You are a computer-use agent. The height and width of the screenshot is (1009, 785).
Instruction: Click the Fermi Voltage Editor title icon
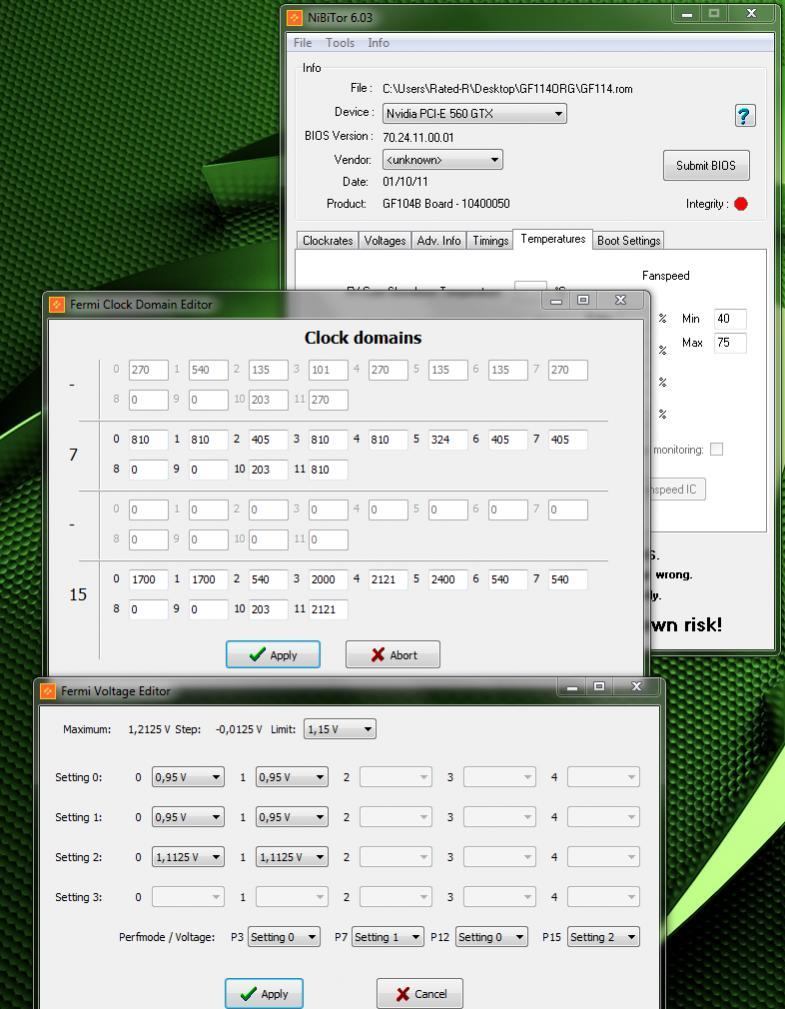tap(48, 691)
